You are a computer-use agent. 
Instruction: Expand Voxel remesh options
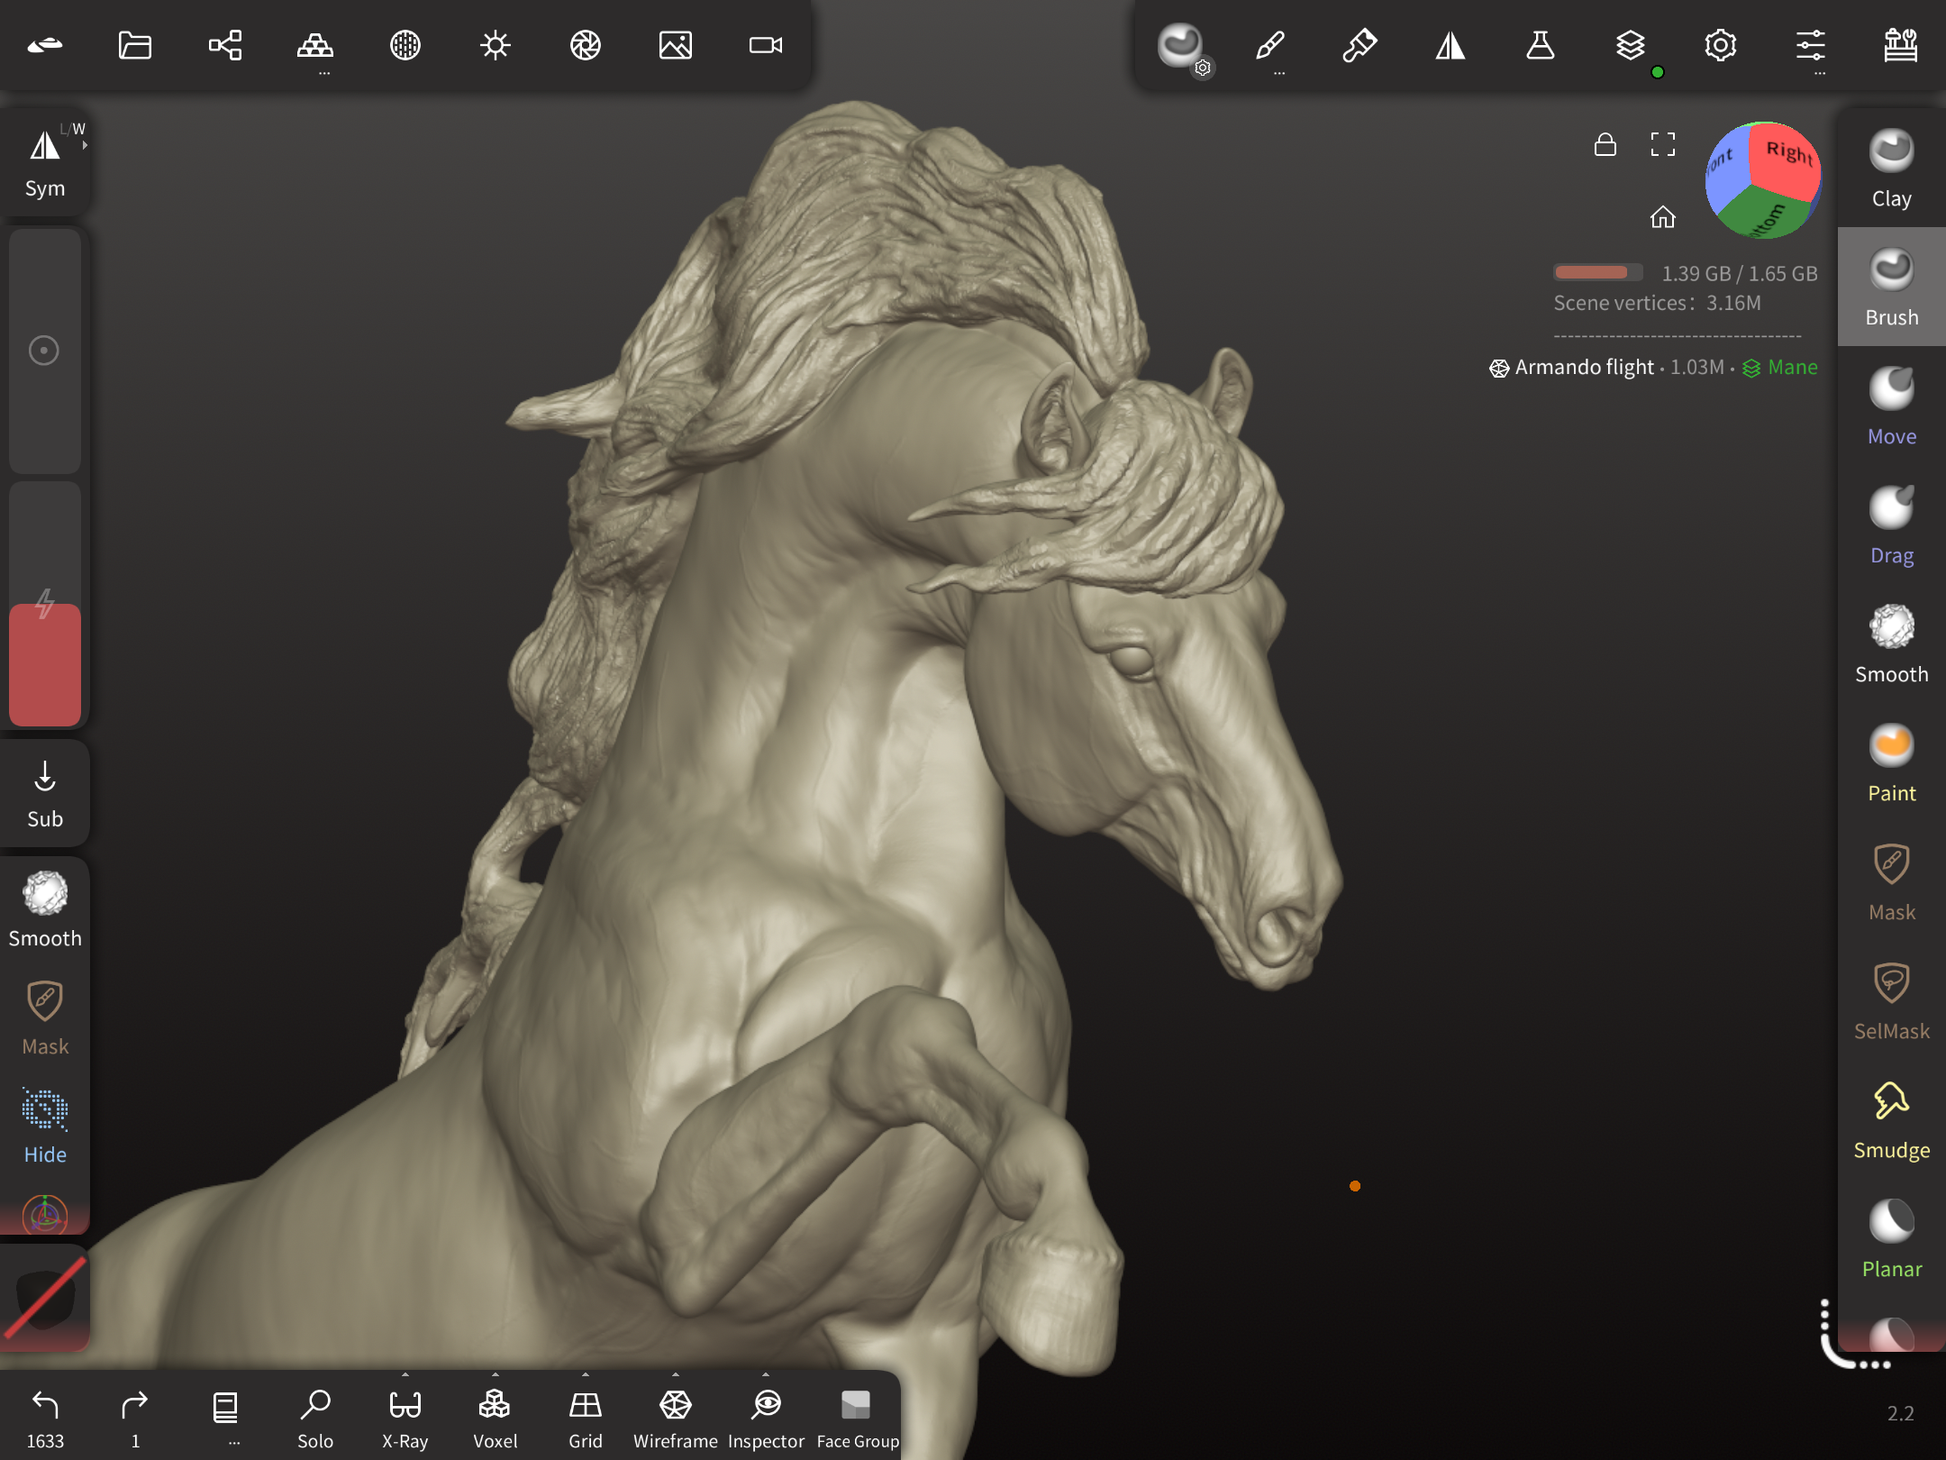tap(495, 1375)
